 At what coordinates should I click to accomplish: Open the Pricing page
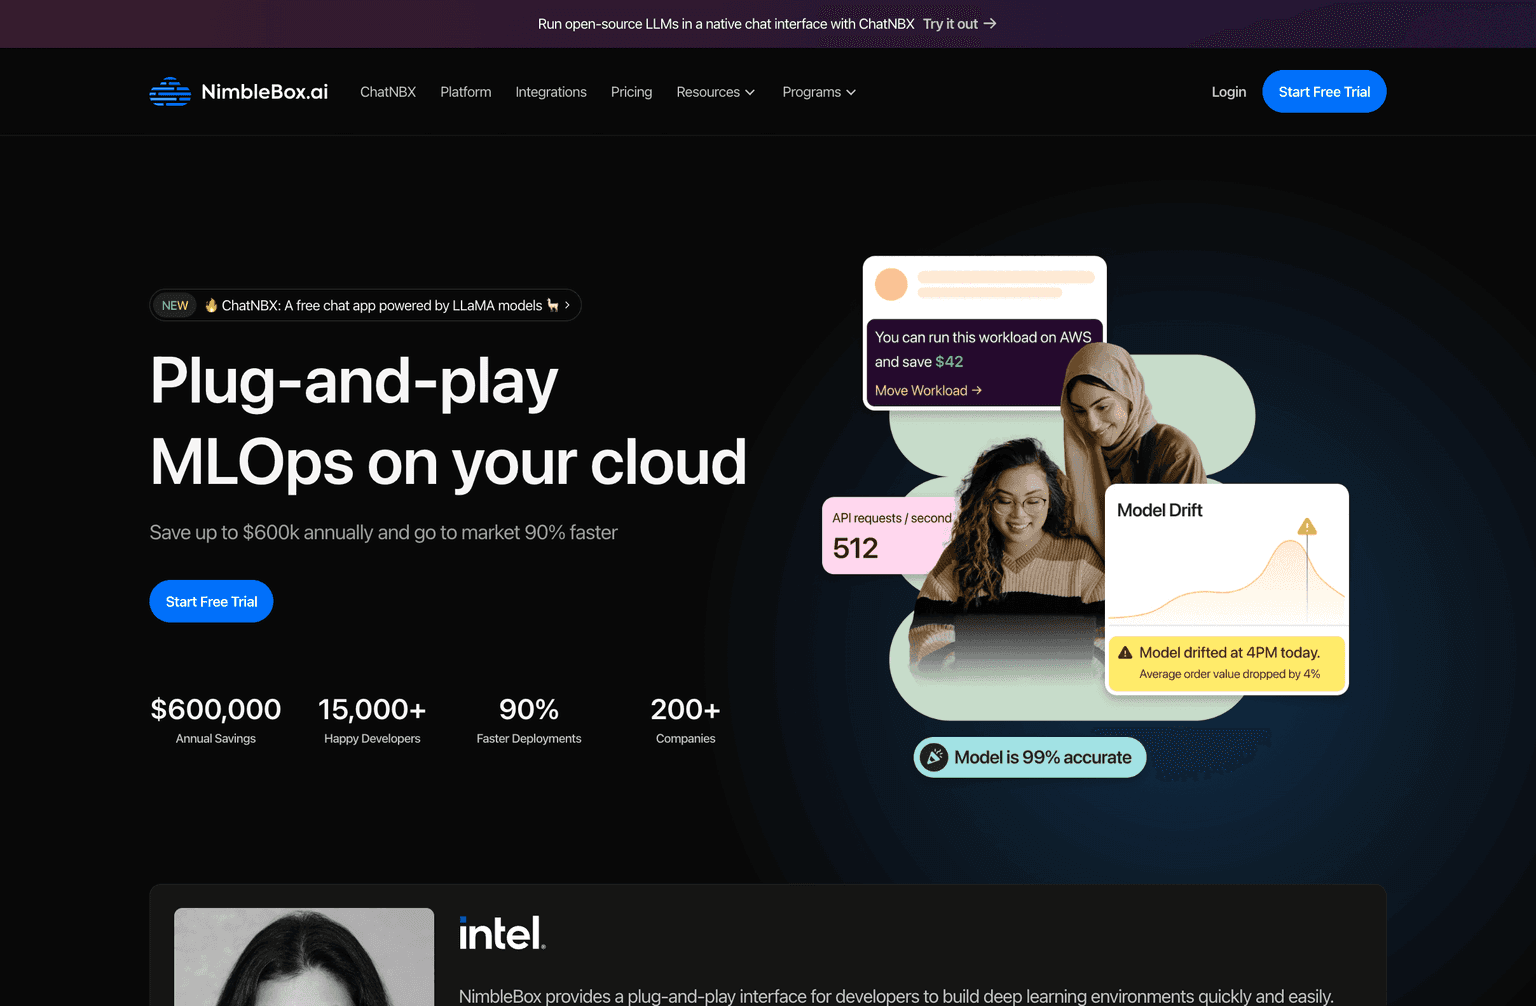point(631,92)
